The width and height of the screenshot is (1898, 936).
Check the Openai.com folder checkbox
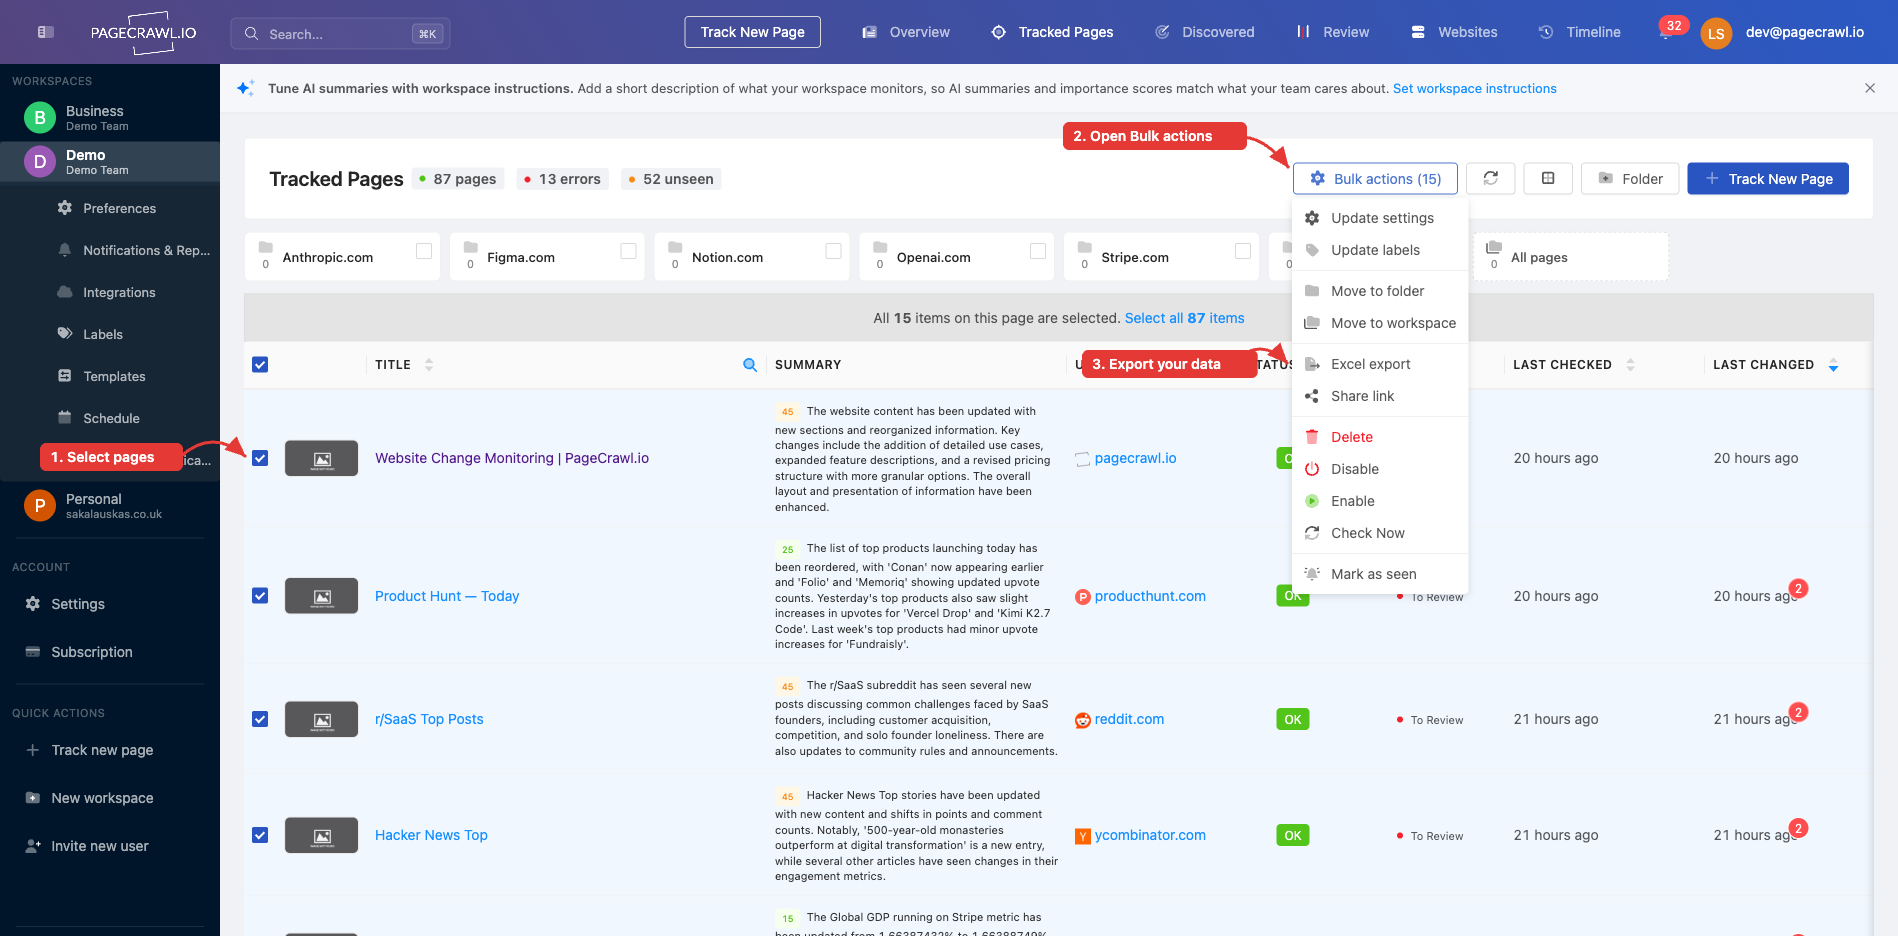pyautogui.click(x=1038, y=251)
